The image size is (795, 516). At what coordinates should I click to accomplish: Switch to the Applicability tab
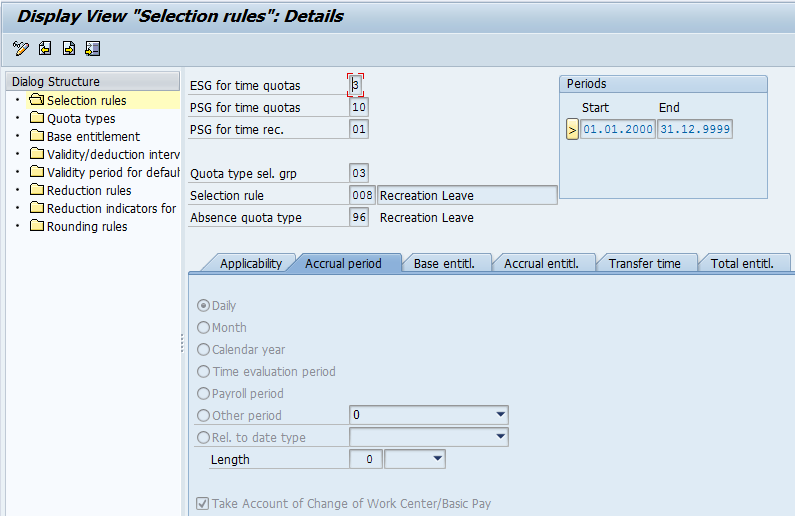click(250, 264)
